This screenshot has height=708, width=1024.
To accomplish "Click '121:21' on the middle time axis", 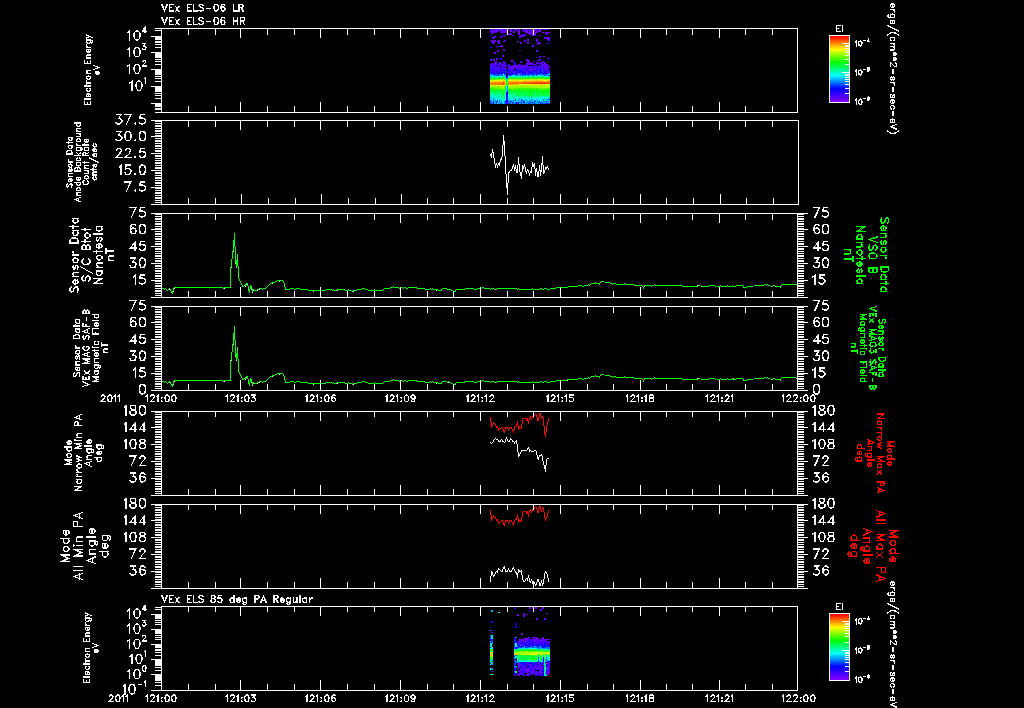I will [719, 398].
